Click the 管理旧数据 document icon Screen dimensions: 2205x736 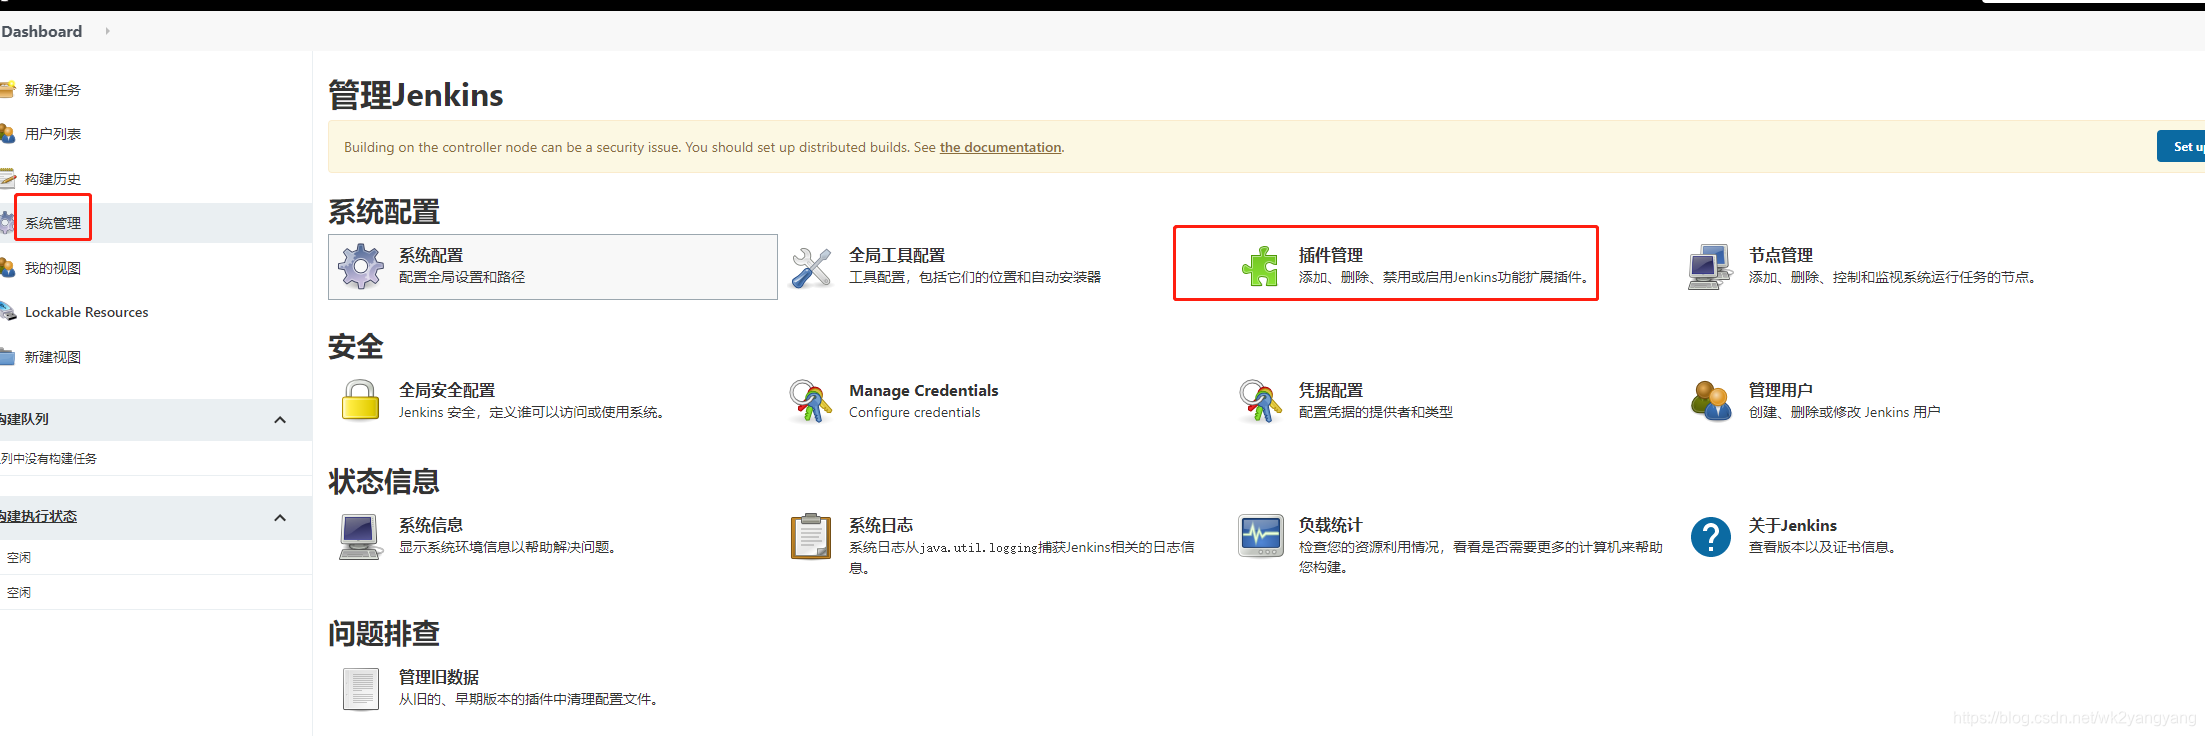pos(360,688)
